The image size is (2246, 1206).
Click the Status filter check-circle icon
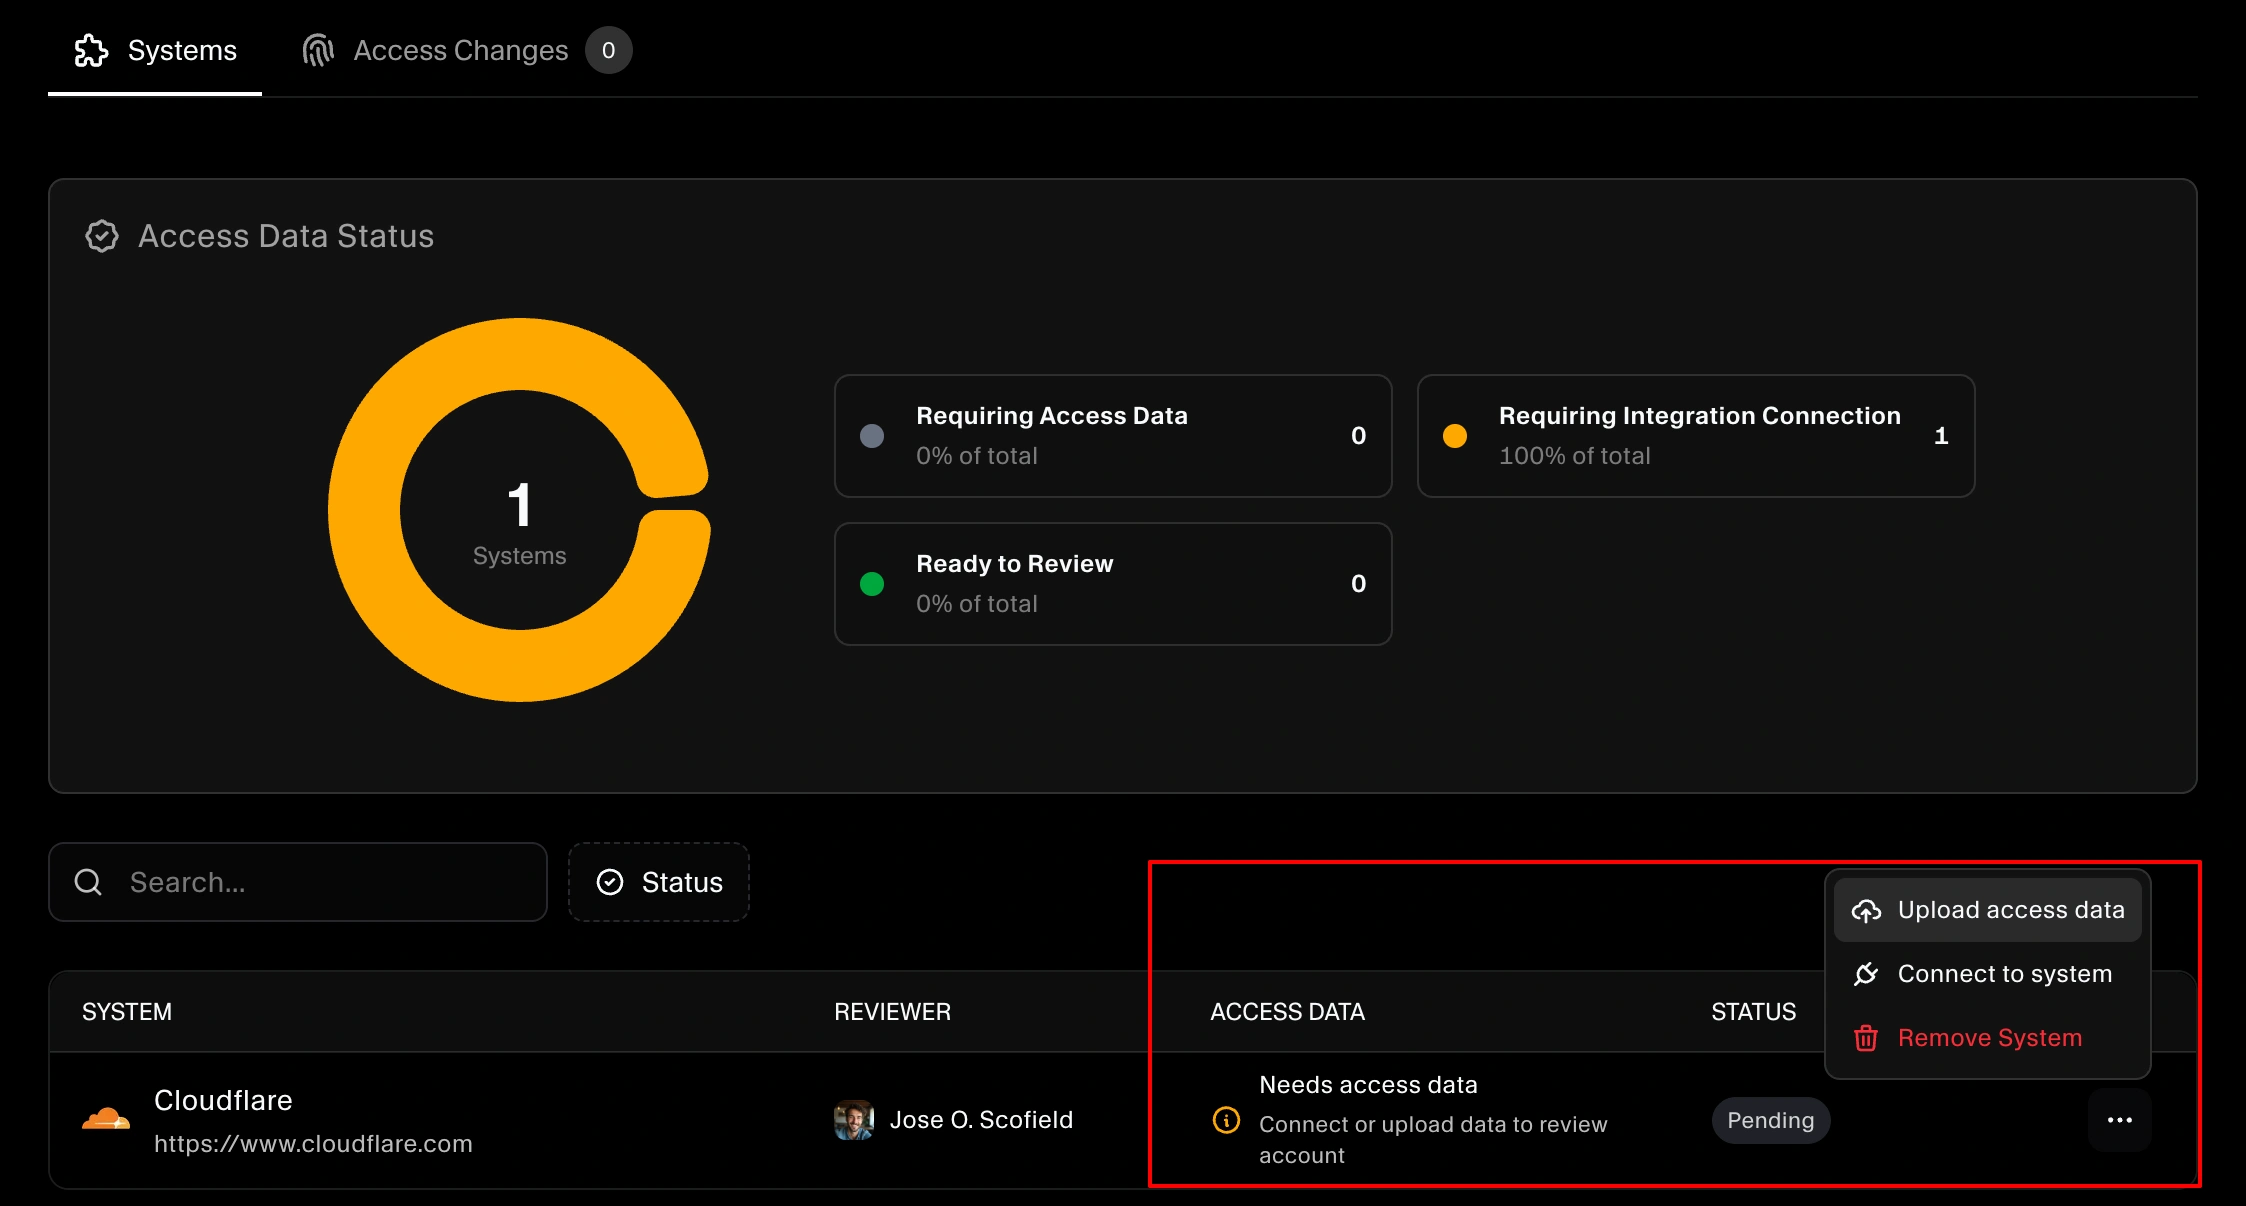tap(610, 882)
